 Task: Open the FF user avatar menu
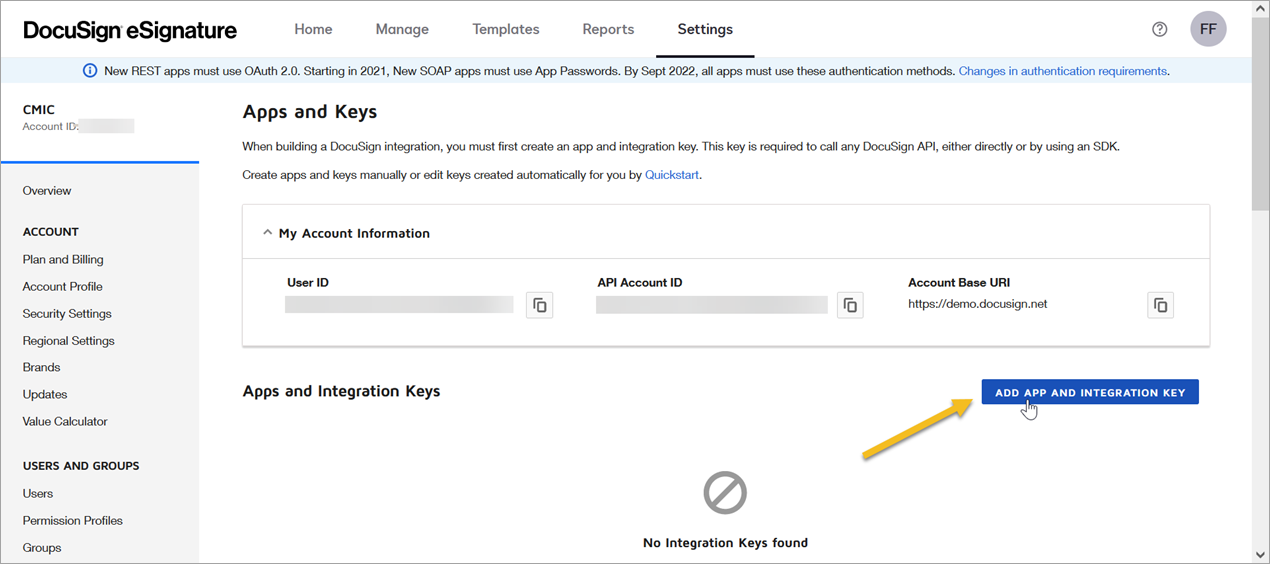[1208, 29]
